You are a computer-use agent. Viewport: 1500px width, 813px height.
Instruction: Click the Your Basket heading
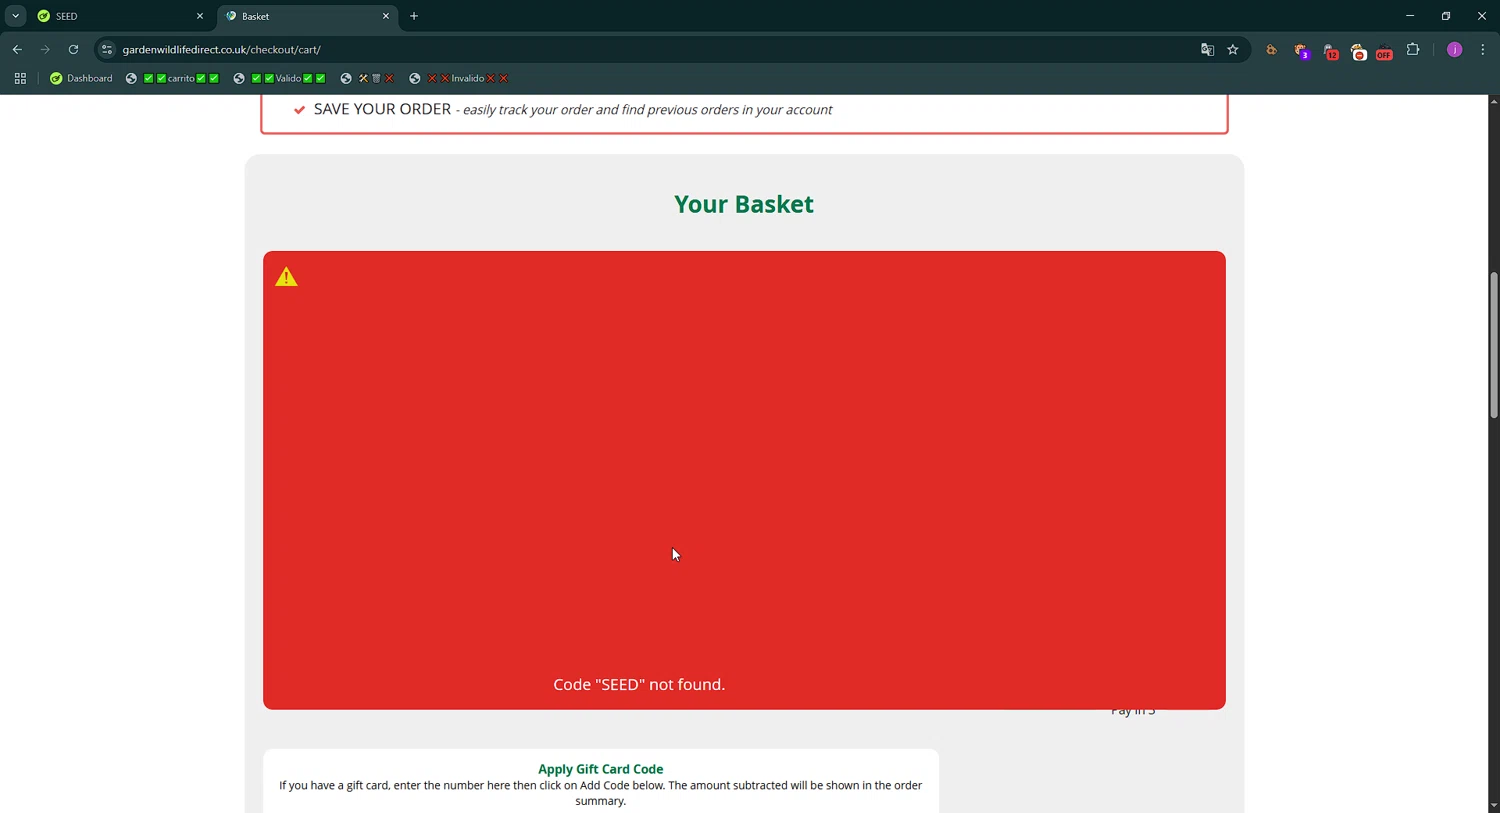click(744, 204)
